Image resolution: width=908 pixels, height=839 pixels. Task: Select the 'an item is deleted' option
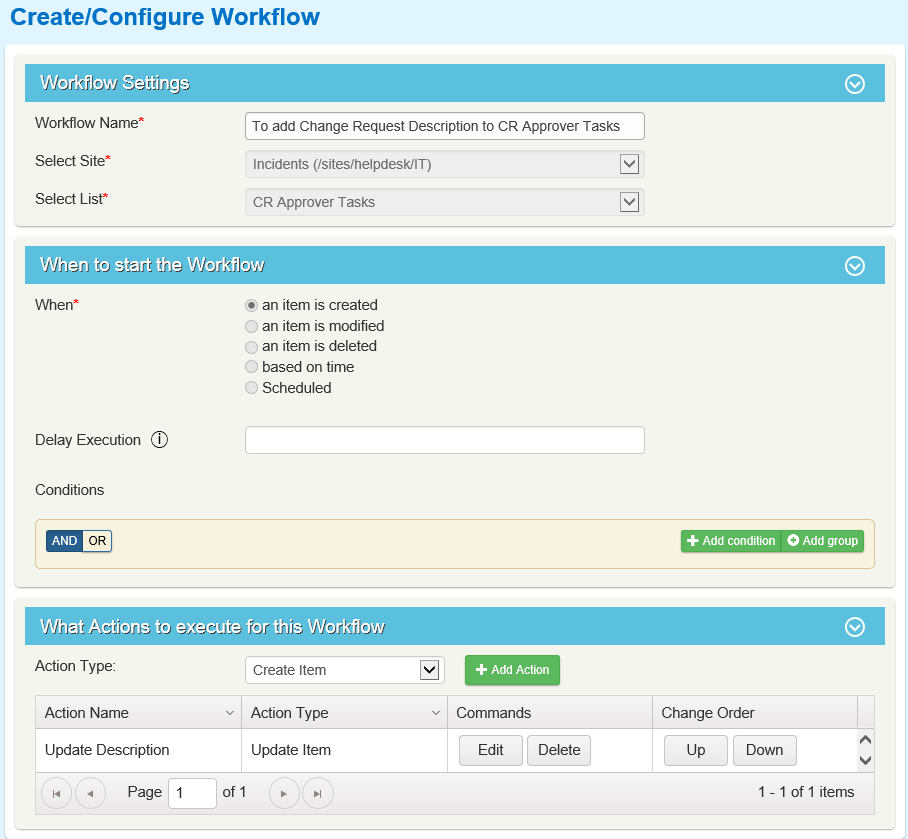tap(252, 346)
